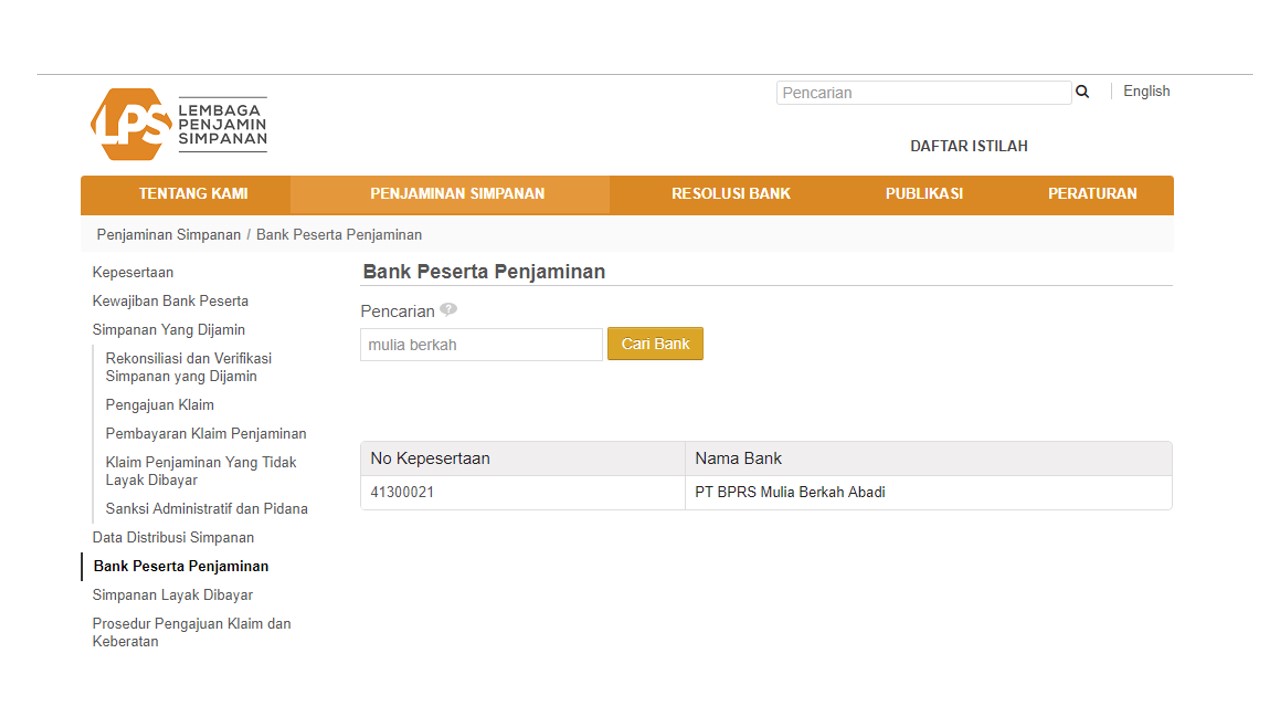Open Pengajuan Klaim sidebar link
The height and width of the screenshot is (720, 1280).
click(x=160, y=405)
